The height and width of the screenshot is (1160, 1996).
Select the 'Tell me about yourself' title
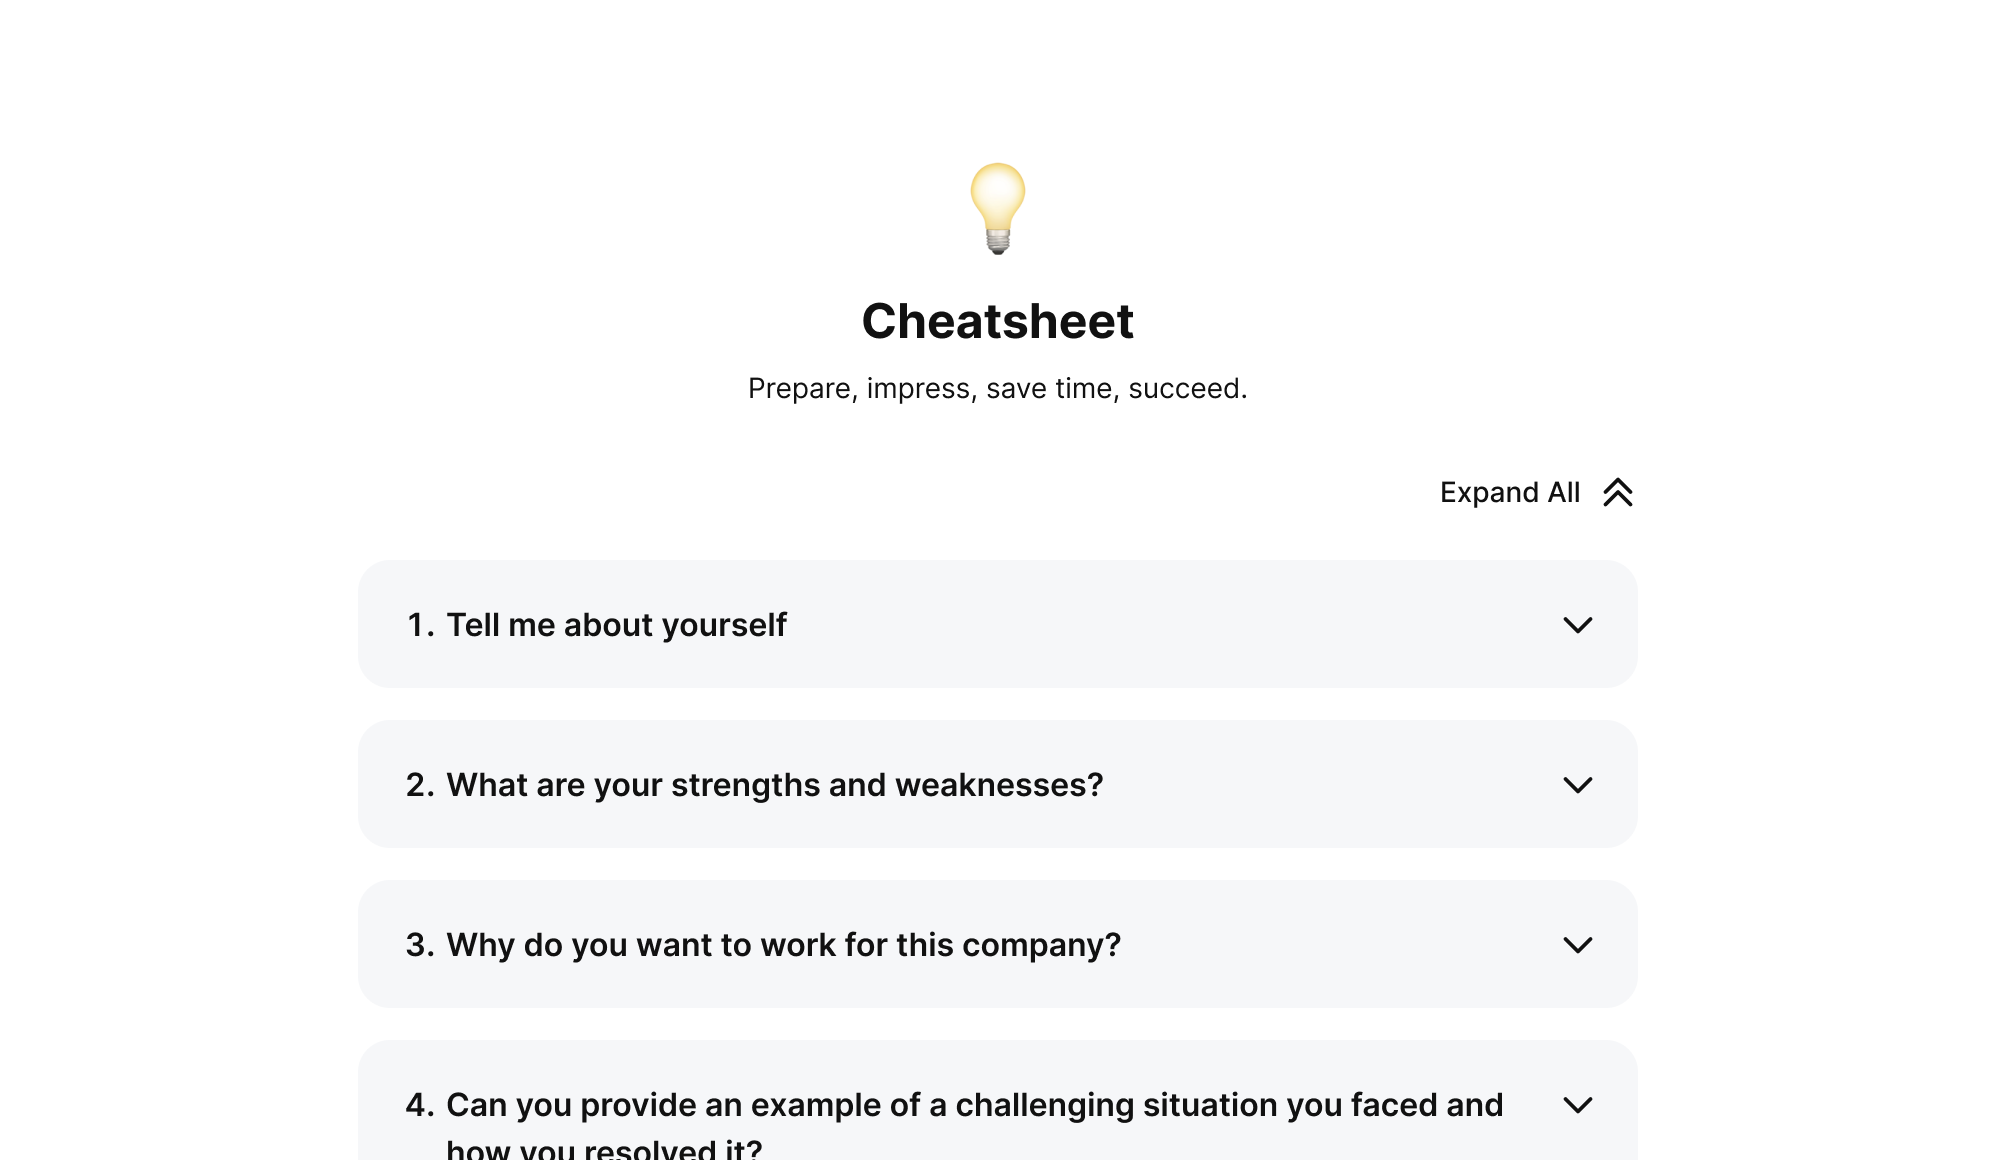tap(616, 625)
